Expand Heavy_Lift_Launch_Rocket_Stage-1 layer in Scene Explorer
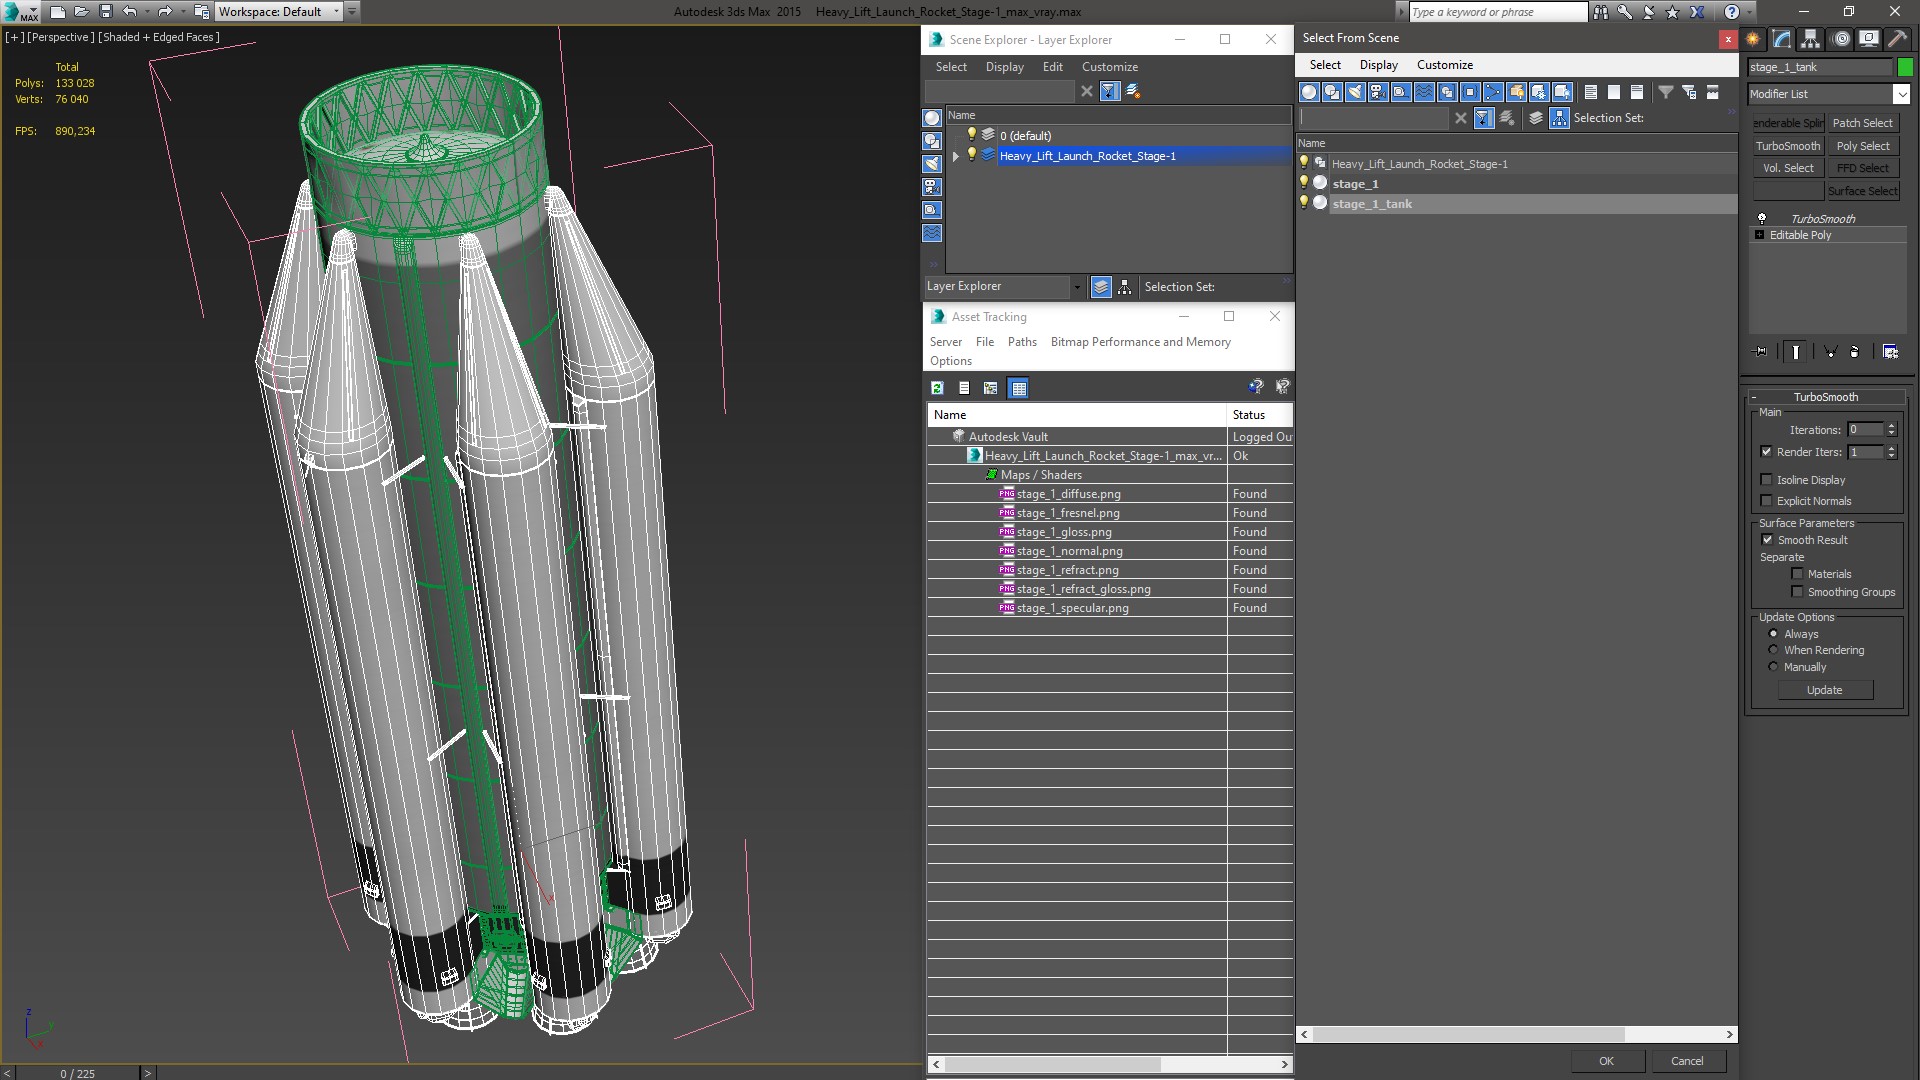The image size is (1920, 1080). coord(955,156)
